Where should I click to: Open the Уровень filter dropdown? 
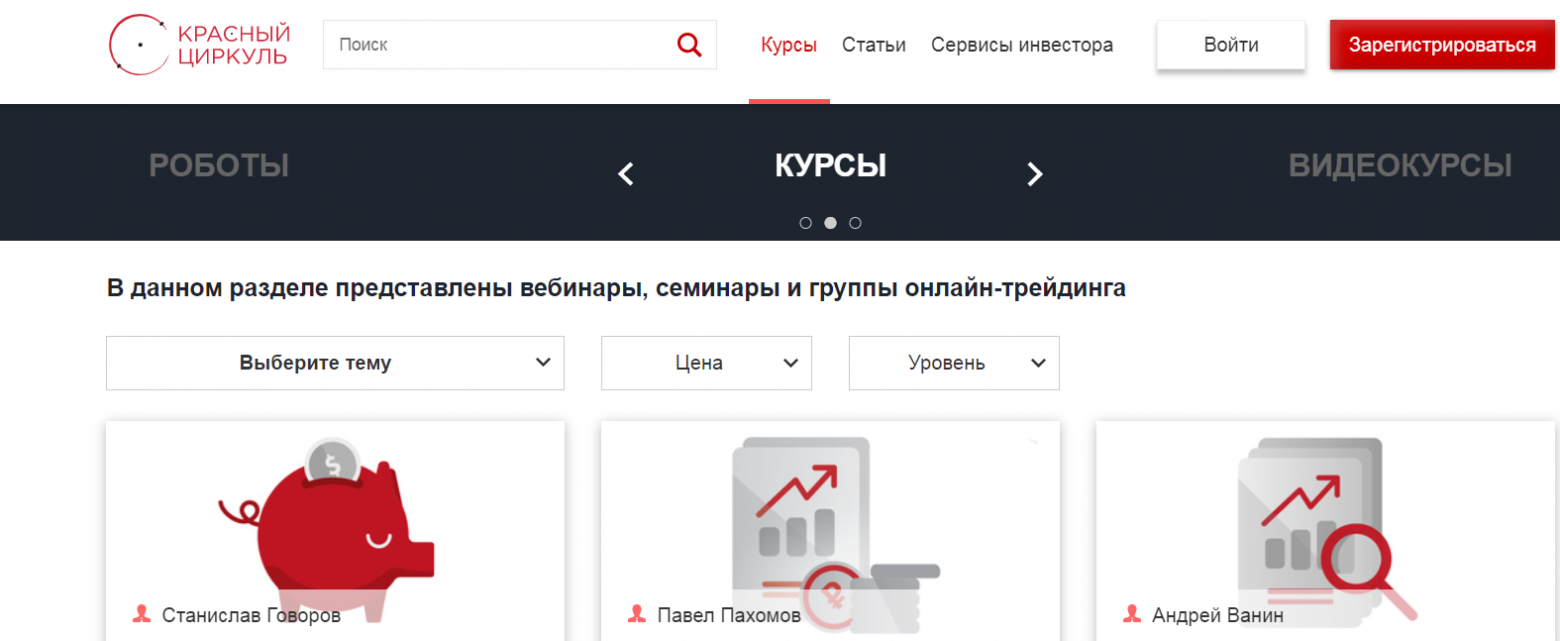pos(954,363)
